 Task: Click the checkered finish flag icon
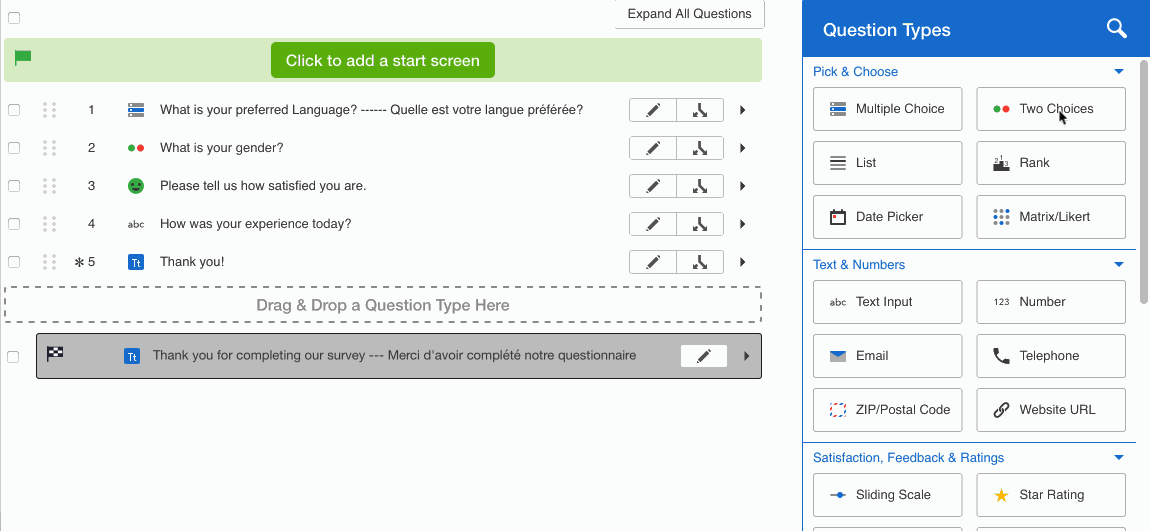tap(55, 354)
